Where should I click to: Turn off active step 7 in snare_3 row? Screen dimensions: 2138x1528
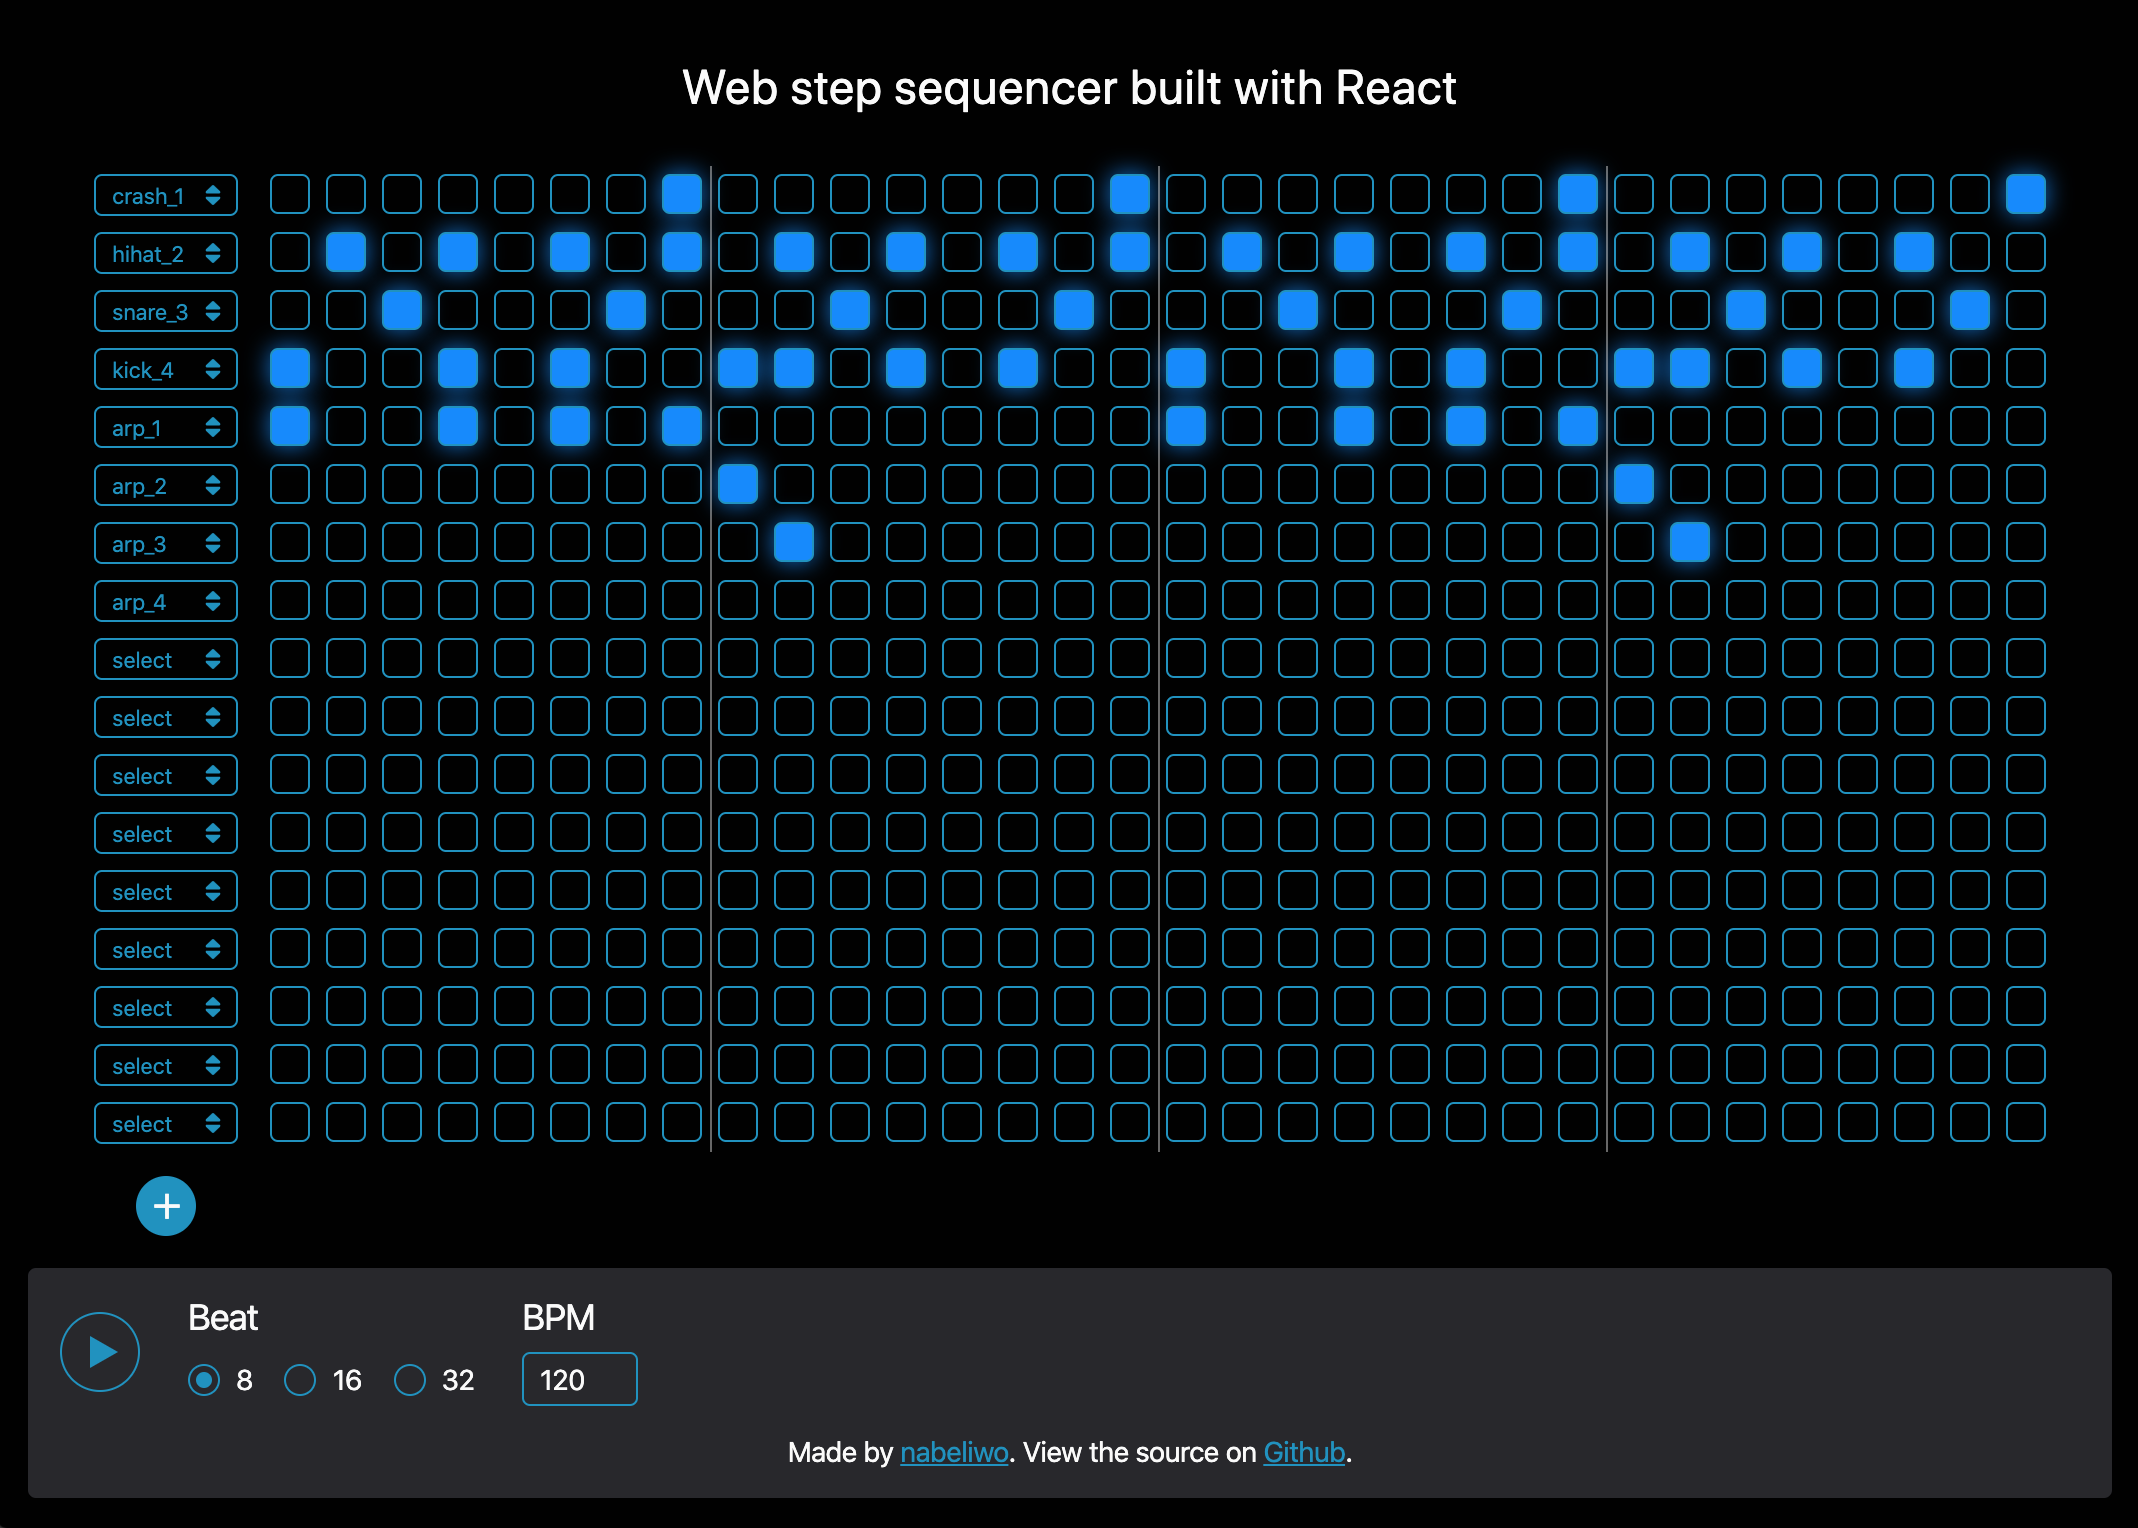626,310
